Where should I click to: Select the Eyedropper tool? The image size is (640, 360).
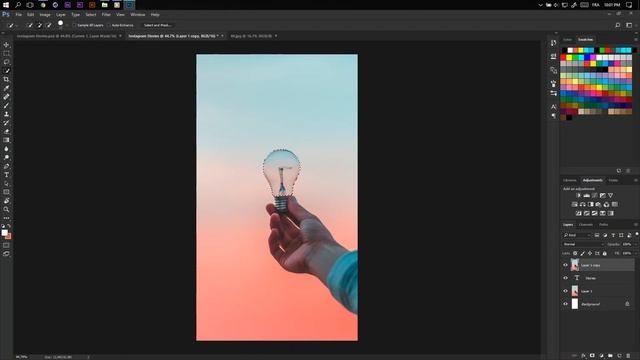(x=6, y=88)
